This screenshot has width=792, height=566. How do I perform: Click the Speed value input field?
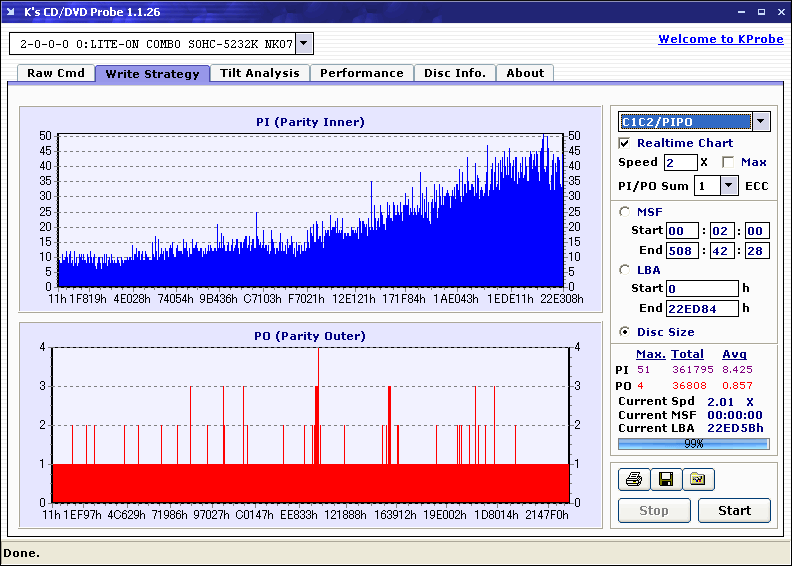point(679,162)
